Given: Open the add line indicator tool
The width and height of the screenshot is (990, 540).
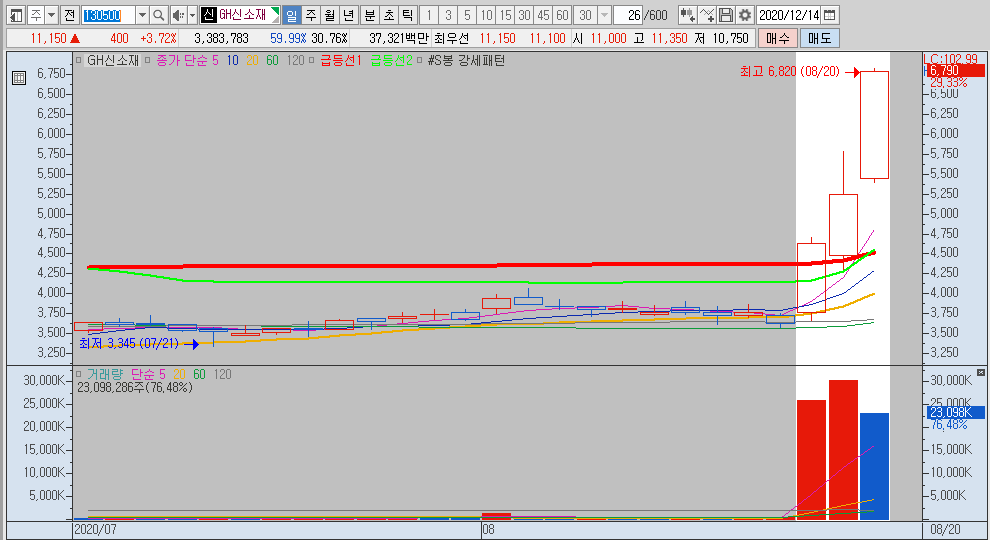Looking at the screenshot, I should [x=707, y=15].
